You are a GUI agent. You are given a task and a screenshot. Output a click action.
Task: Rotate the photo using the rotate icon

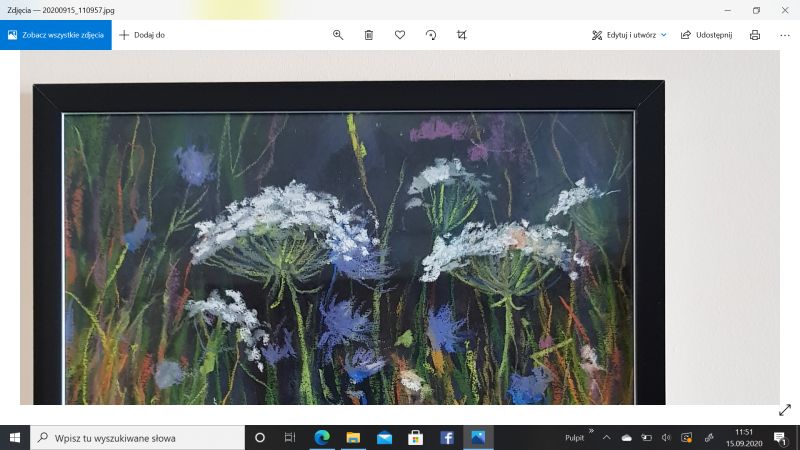coord(431,35)
